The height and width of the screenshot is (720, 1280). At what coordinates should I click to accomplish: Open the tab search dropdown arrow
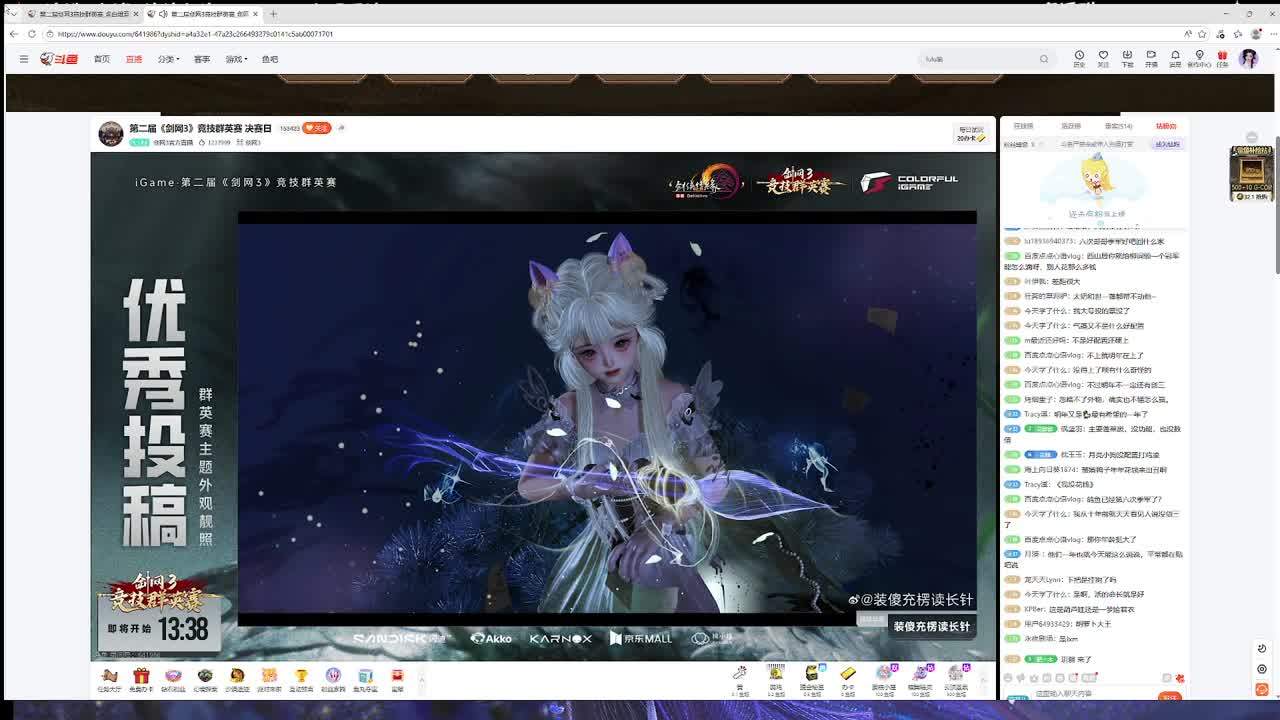tap(12, 13)
